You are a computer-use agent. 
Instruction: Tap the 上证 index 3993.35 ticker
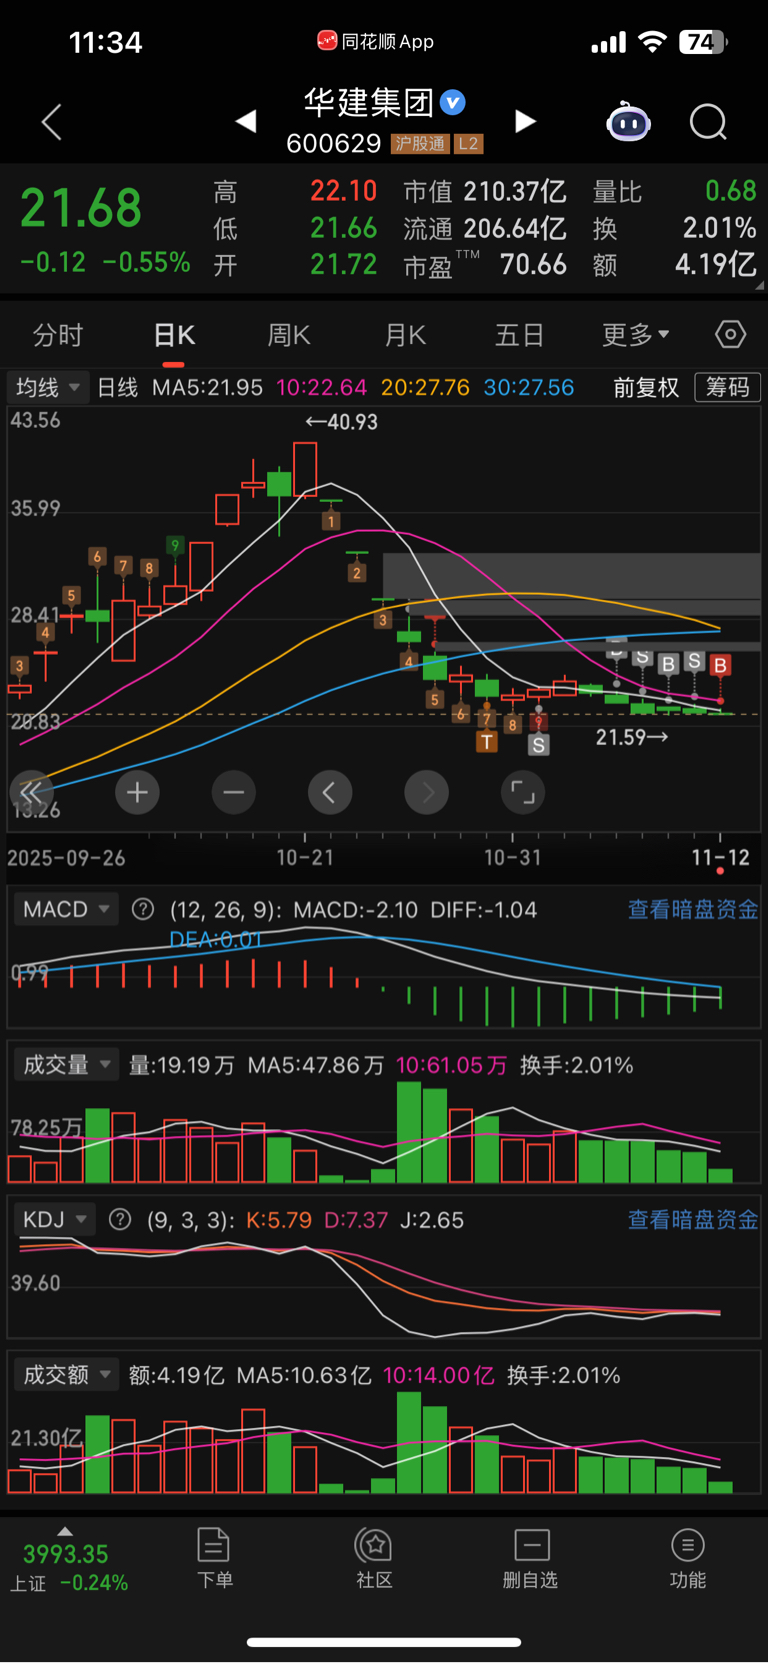(69, 1567)
